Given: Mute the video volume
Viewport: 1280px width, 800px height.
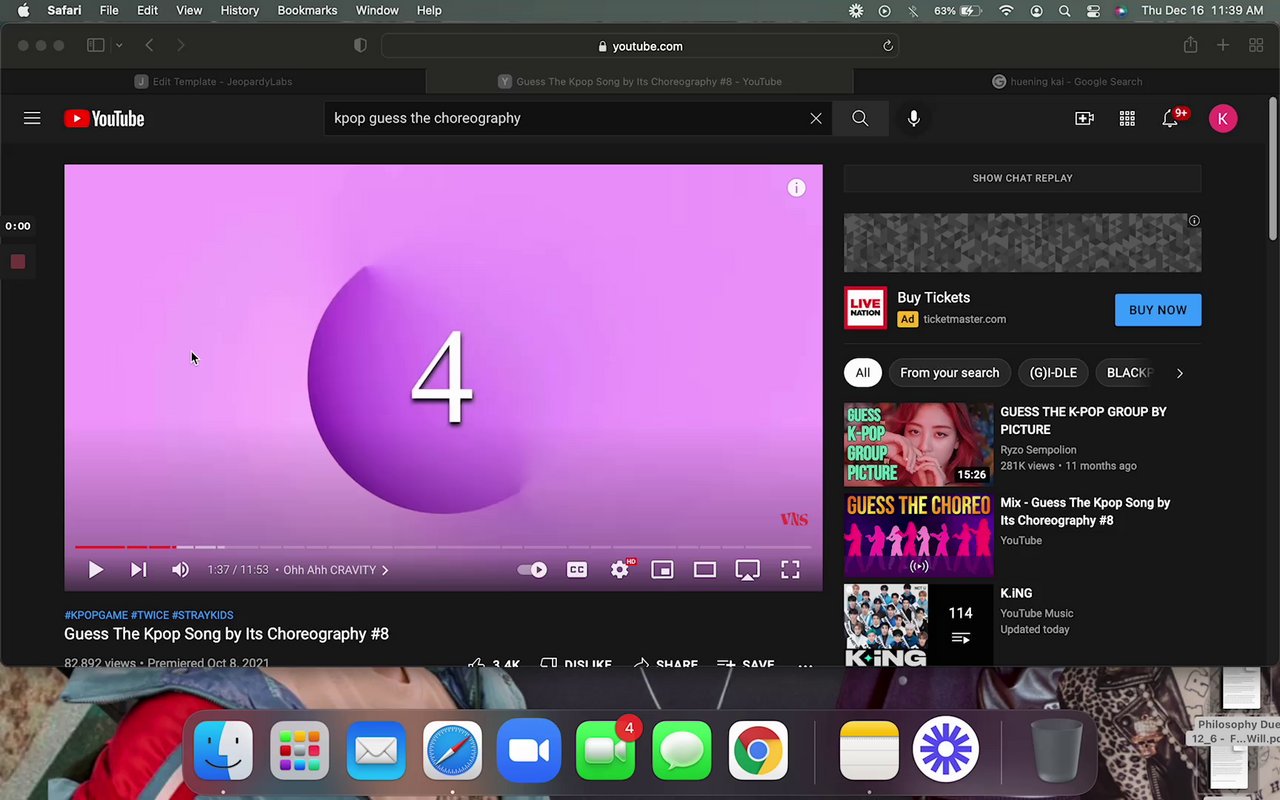Looking at the screenshot, I should point(180,569).
